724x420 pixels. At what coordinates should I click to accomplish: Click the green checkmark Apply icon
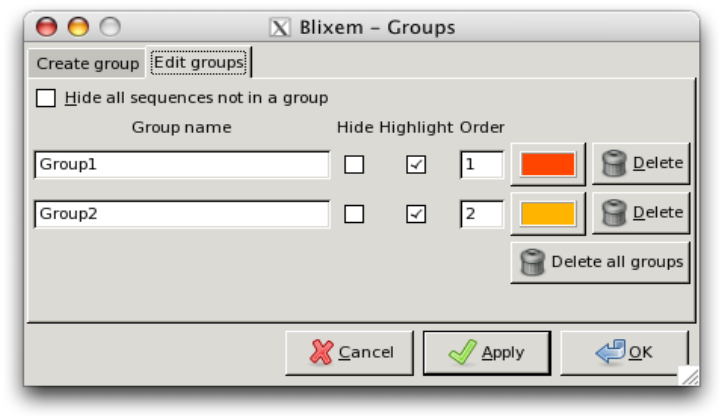pyautogui.click(x=461, y=352)
